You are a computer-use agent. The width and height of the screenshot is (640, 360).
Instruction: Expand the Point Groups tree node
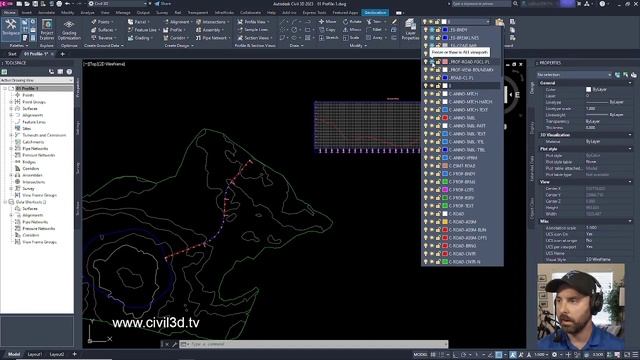(x=11, y=102)
